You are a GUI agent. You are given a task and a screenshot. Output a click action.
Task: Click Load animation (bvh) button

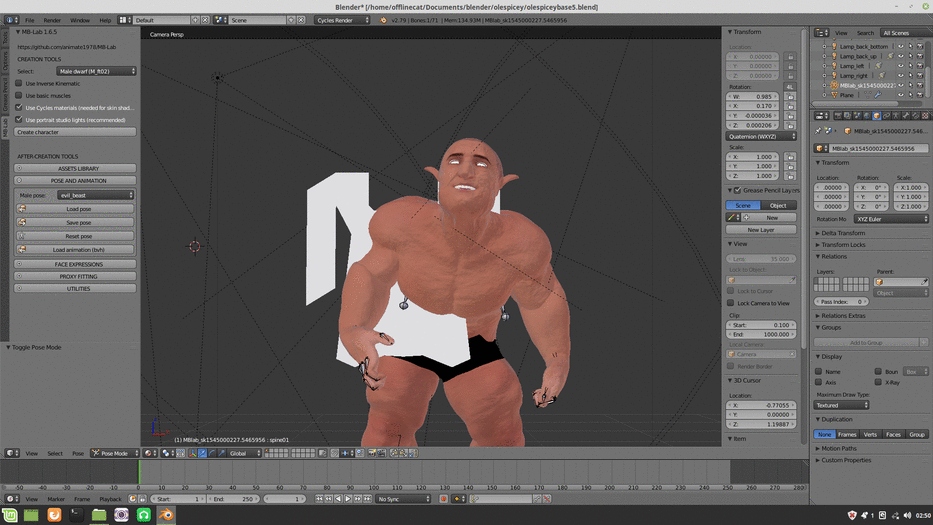75,250
